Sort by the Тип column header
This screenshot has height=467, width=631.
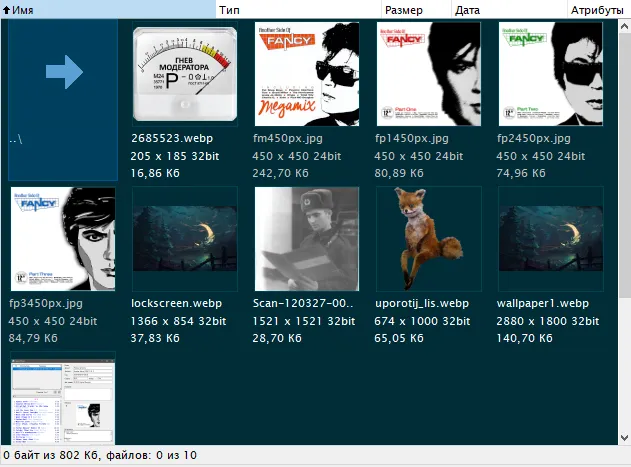pyautogui.click(x=298, y=10)
